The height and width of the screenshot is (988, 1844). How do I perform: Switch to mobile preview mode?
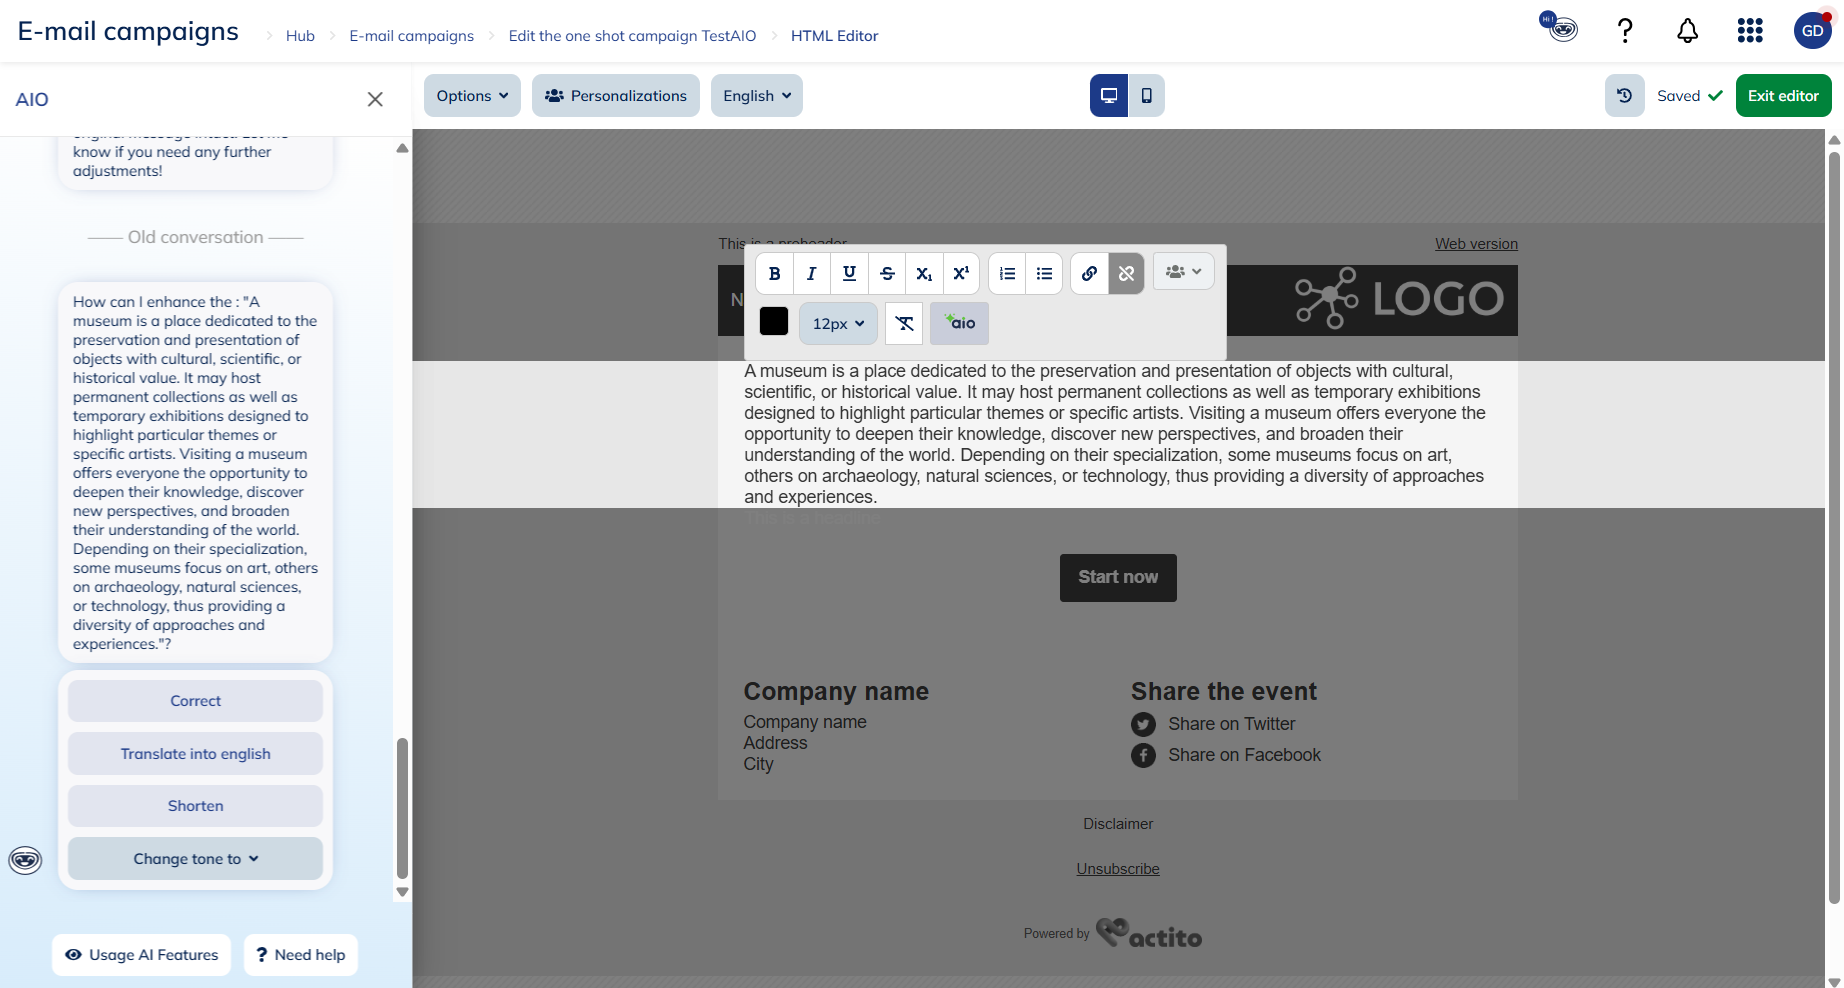tap(1146, 96)
